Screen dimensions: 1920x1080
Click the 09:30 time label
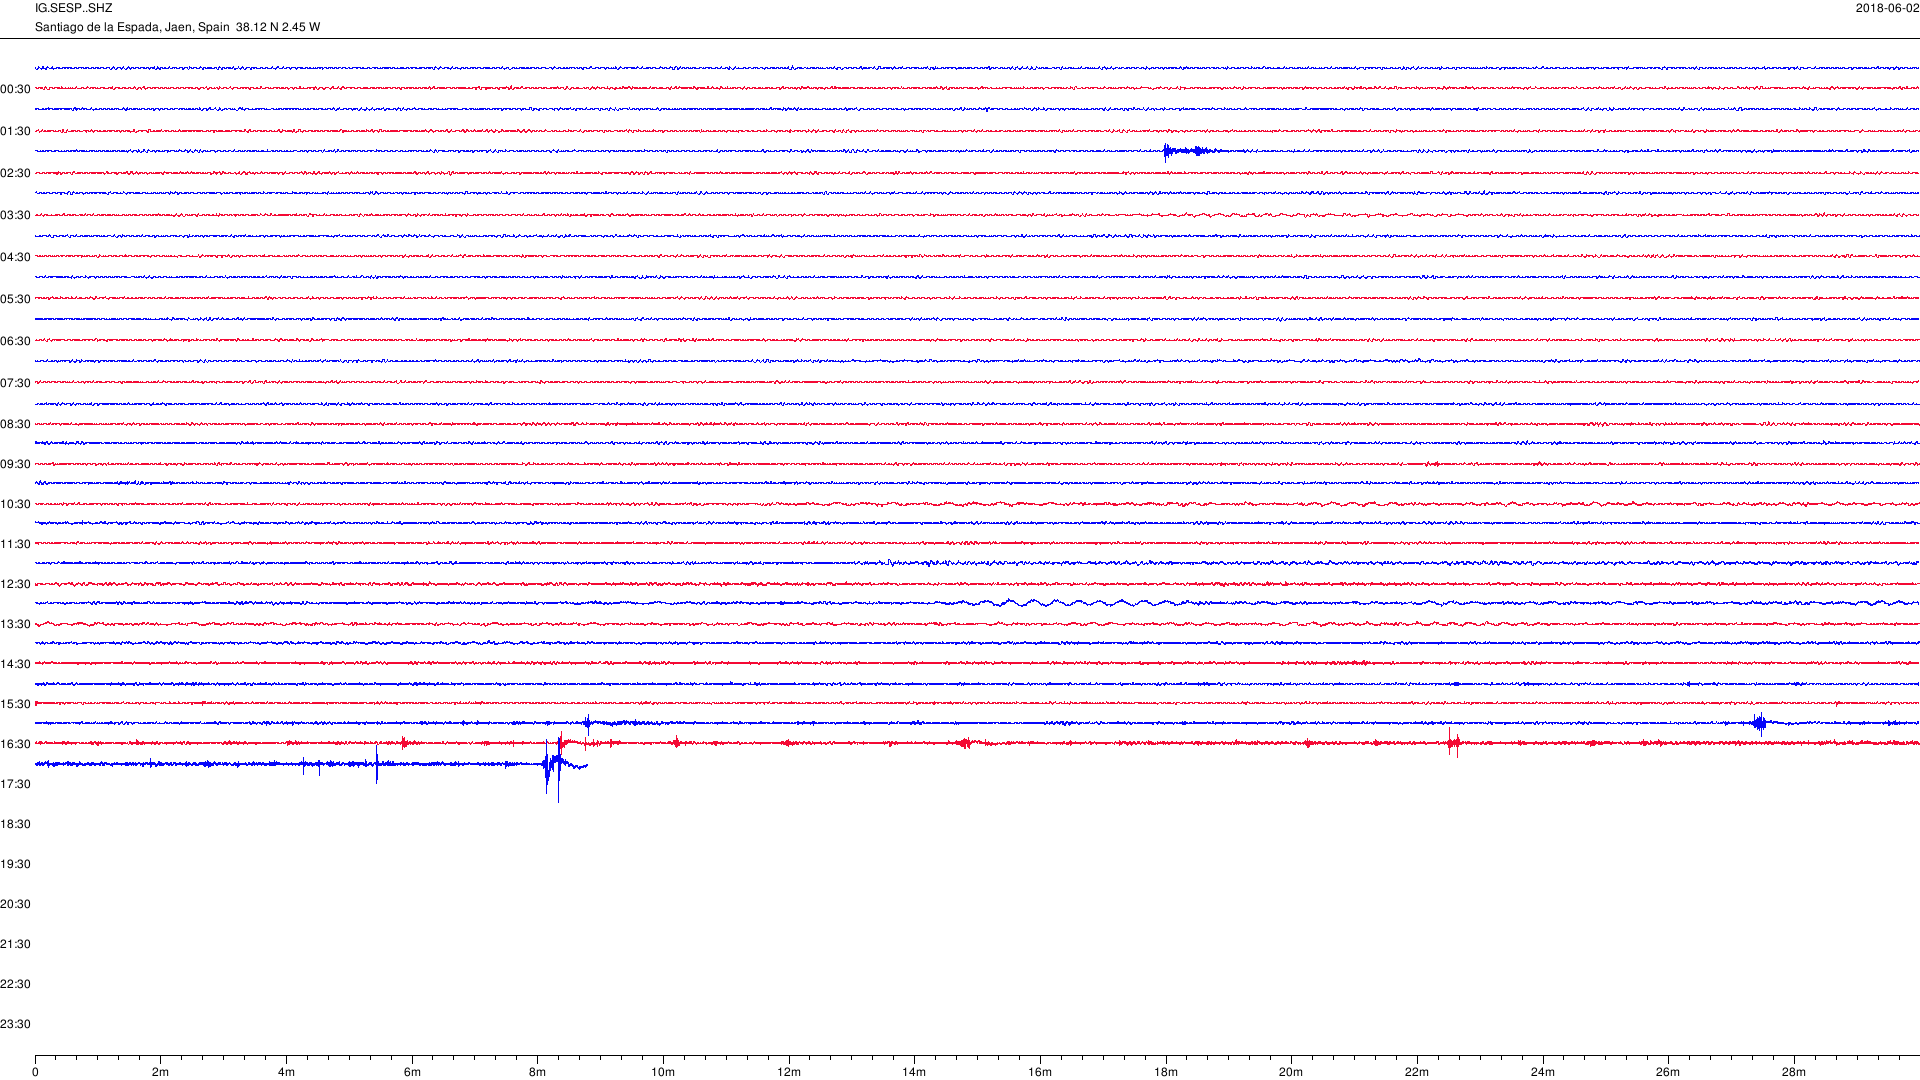(x=15, y=464)
